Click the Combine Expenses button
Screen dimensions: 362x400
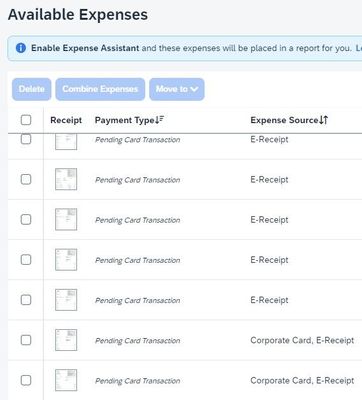pyautogui.click(x=100, y=89)
